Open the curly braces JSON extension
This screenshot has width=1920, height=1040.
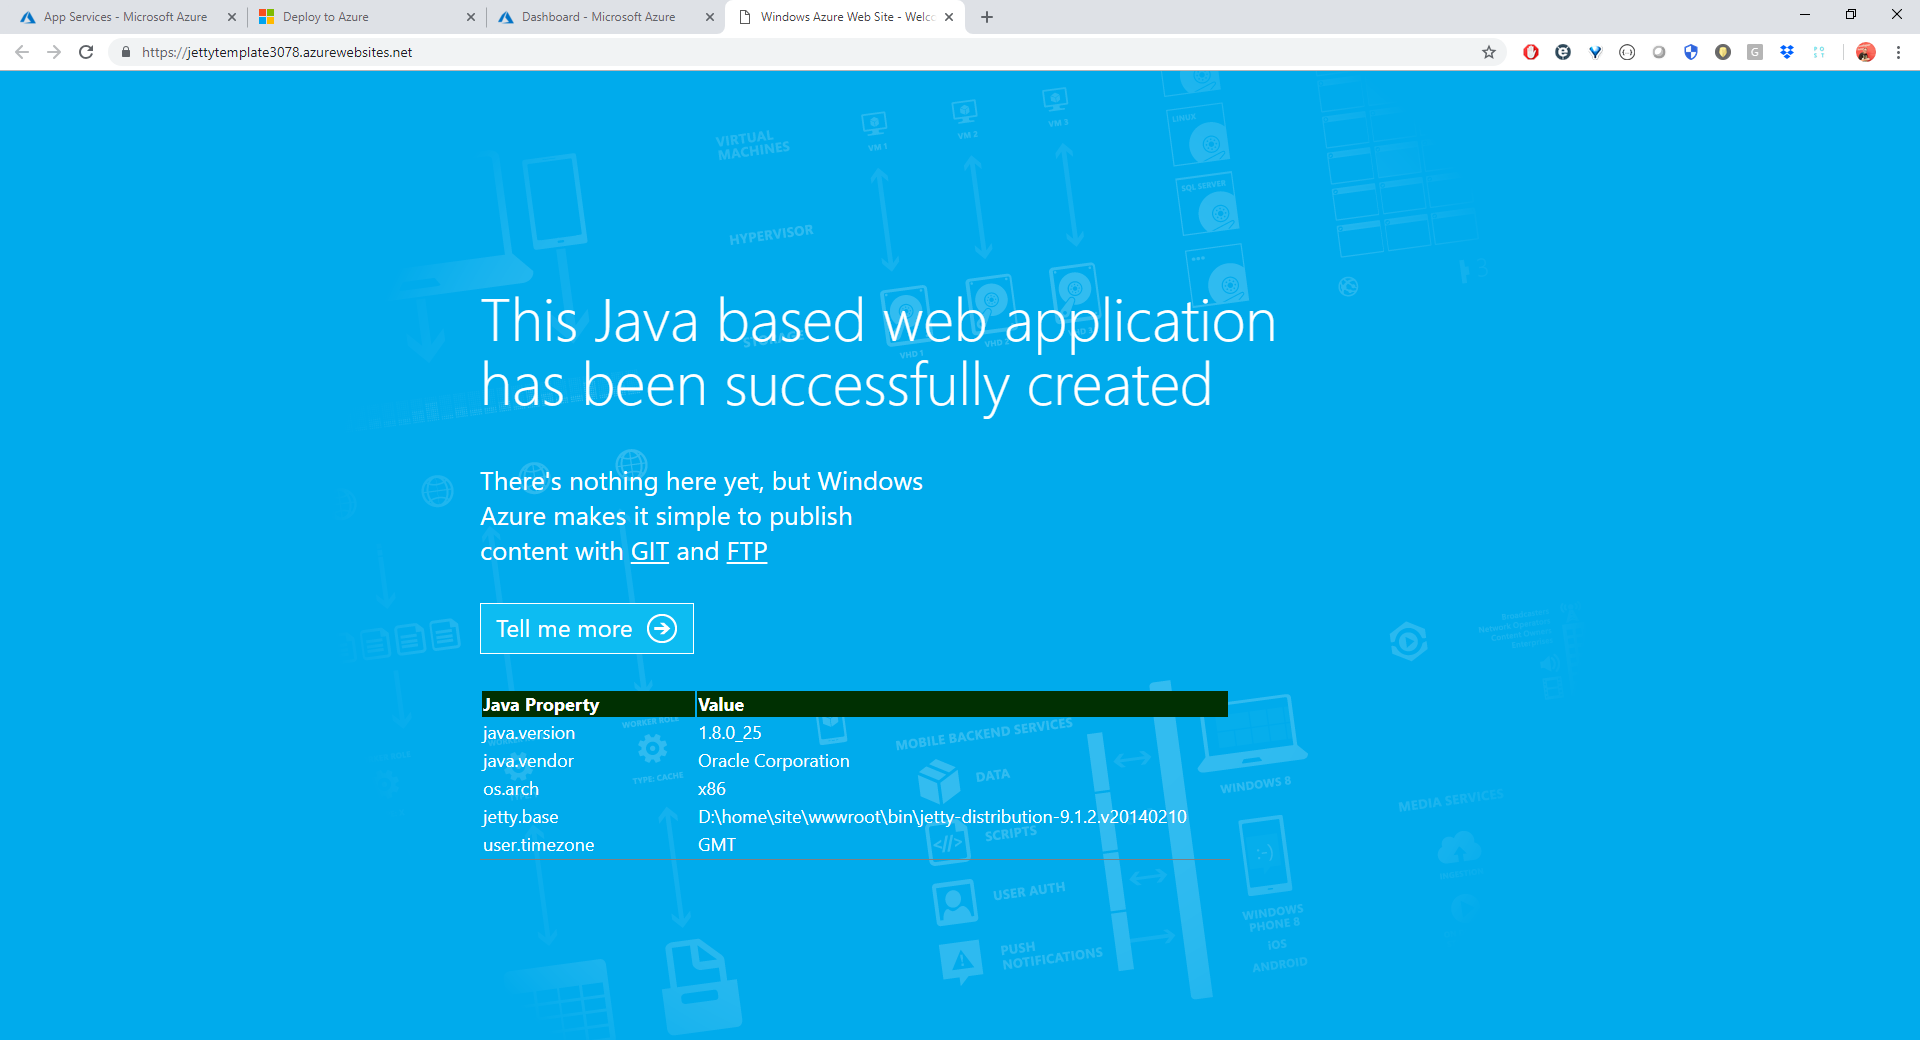click(x=1627, y=52)
